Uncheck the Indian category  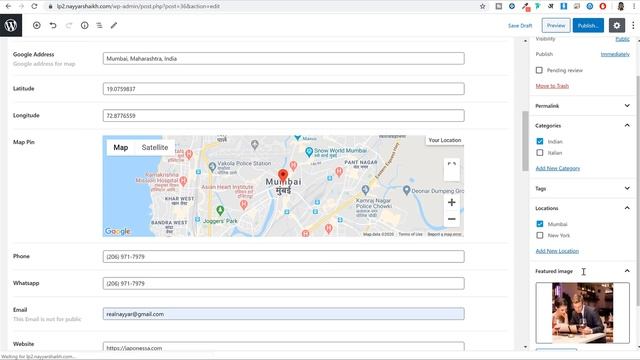pos(540,141)
